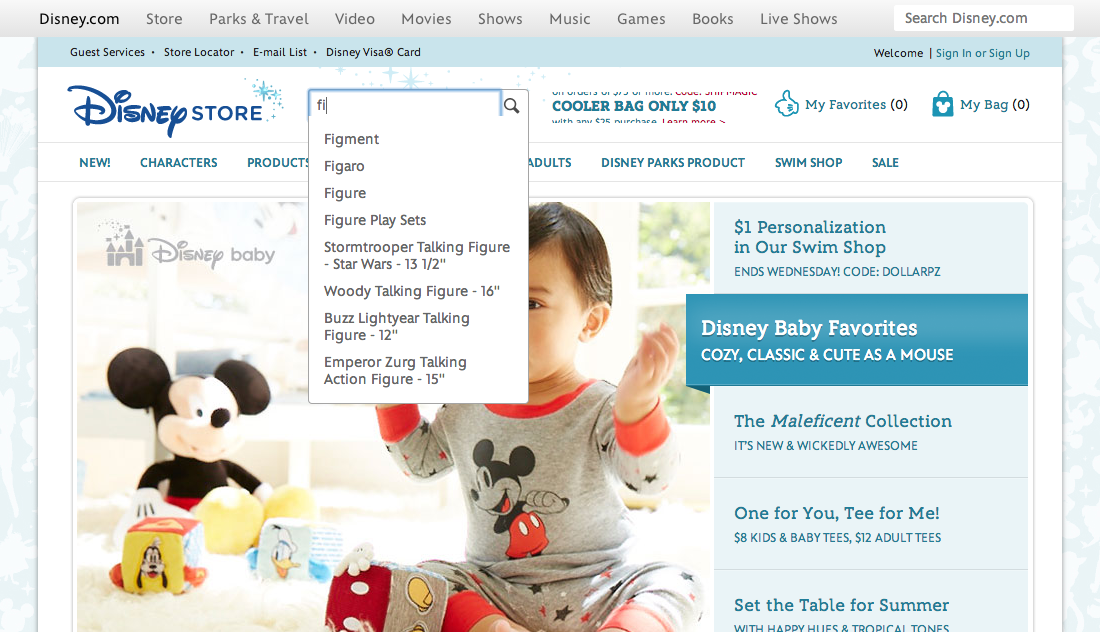Select $1 Personalization Swim Shop promo

coord(871,248)
